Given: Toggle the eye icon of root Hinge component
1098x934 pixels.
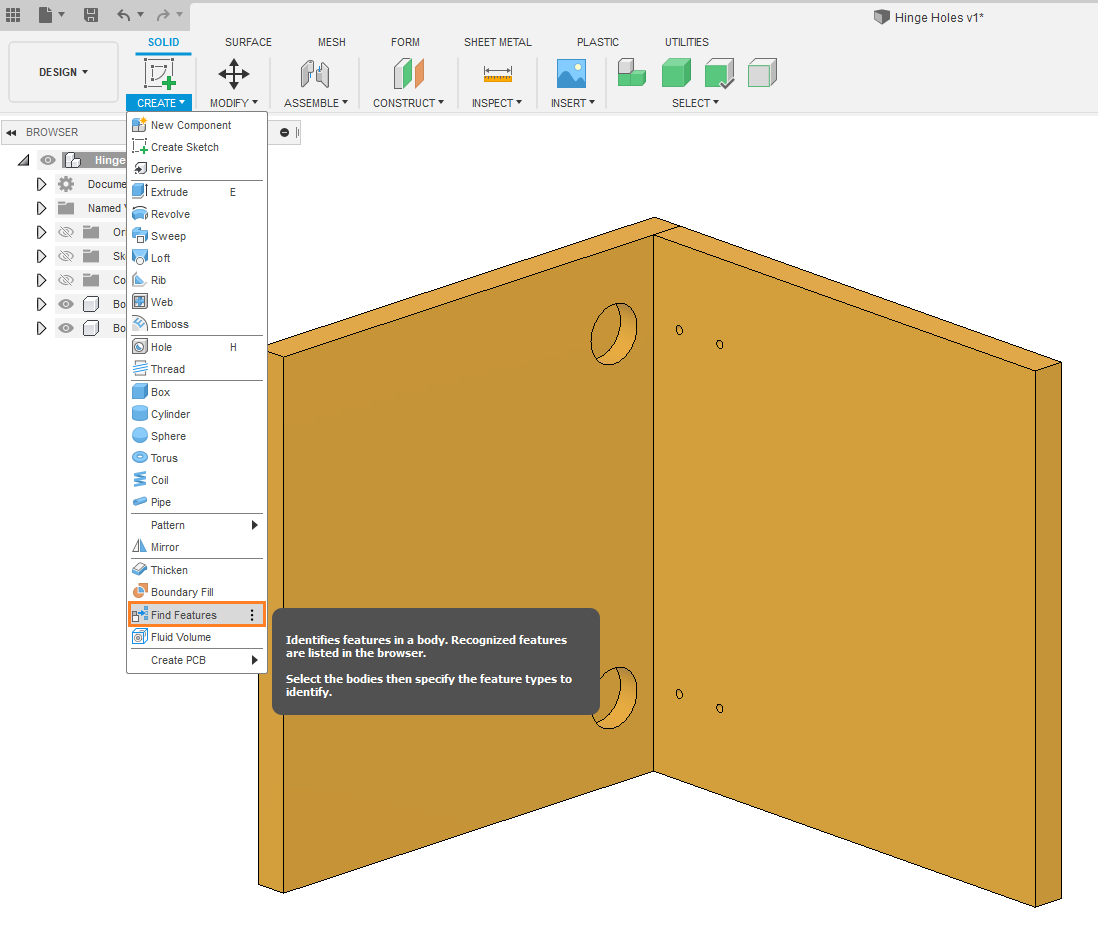Looking at the screenshot, I should point(47,160).
